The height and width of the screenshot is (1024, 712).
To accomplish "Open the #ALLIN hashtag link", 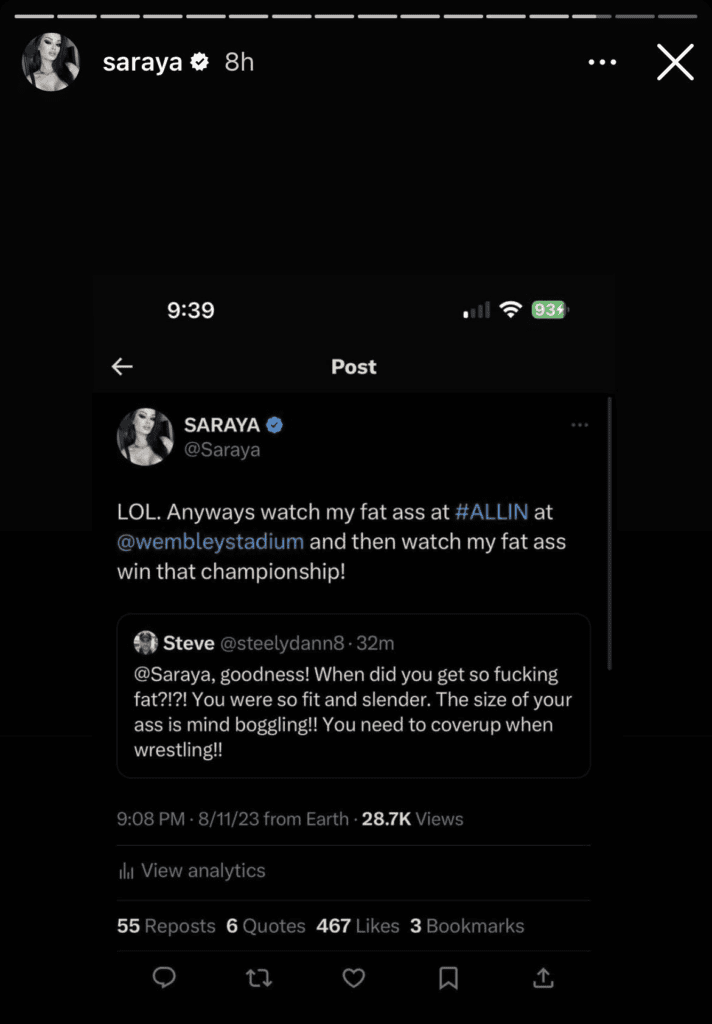I will pyautogui.click(x=492, y=512).
